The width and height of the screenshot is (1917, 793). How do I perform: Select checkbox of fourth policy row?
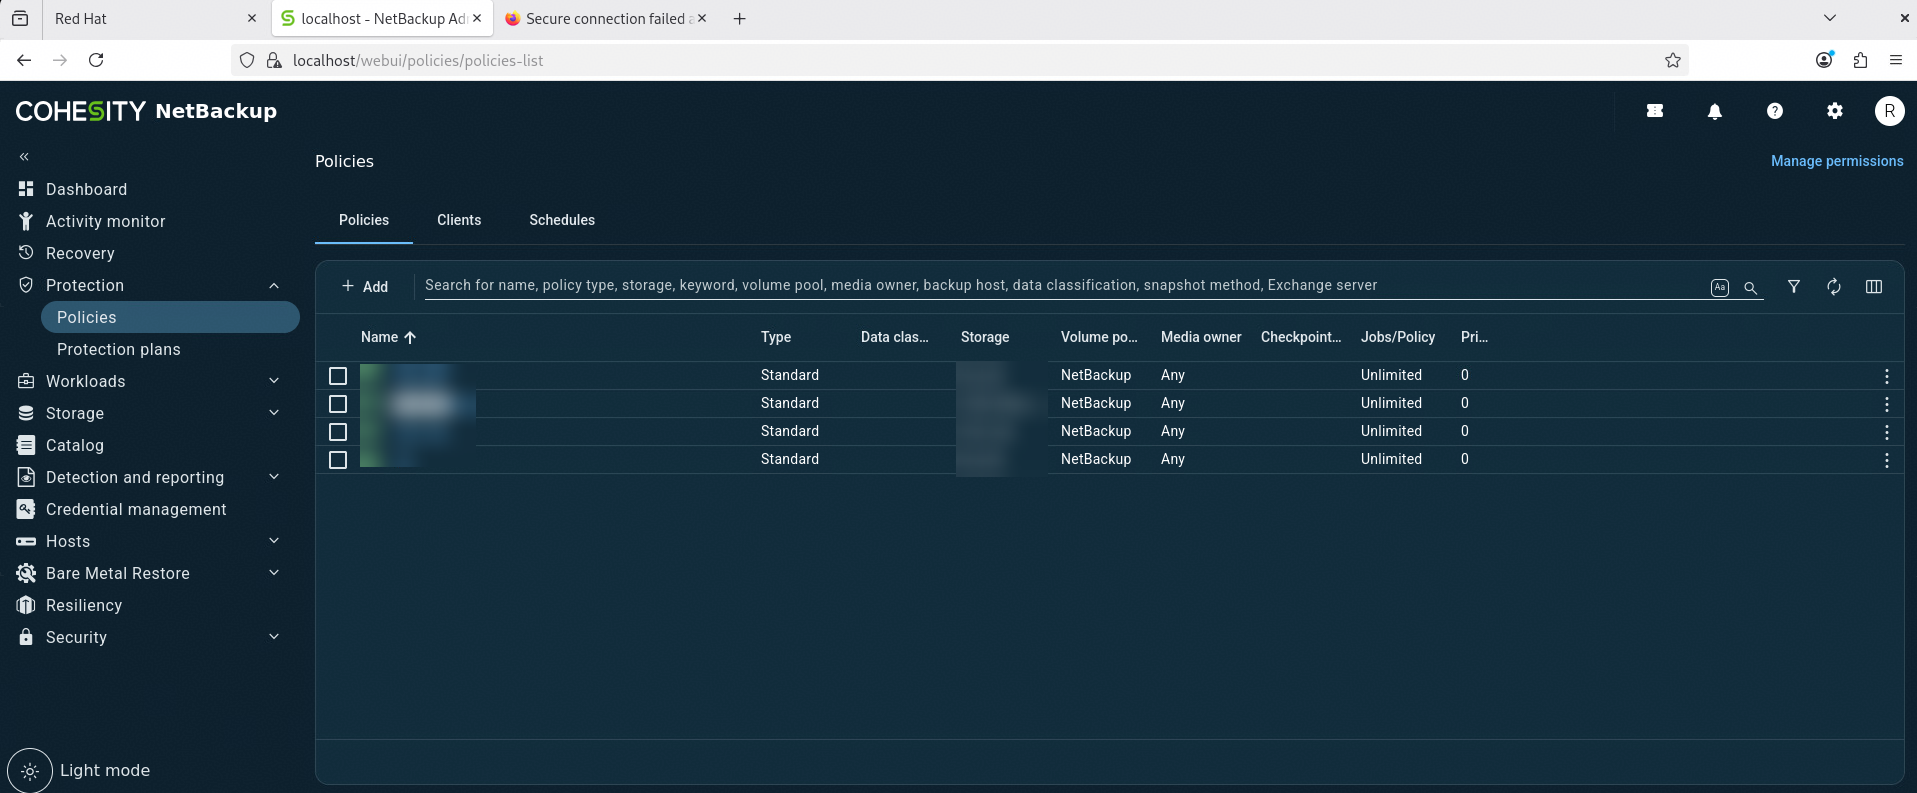(x=338, y=460)
